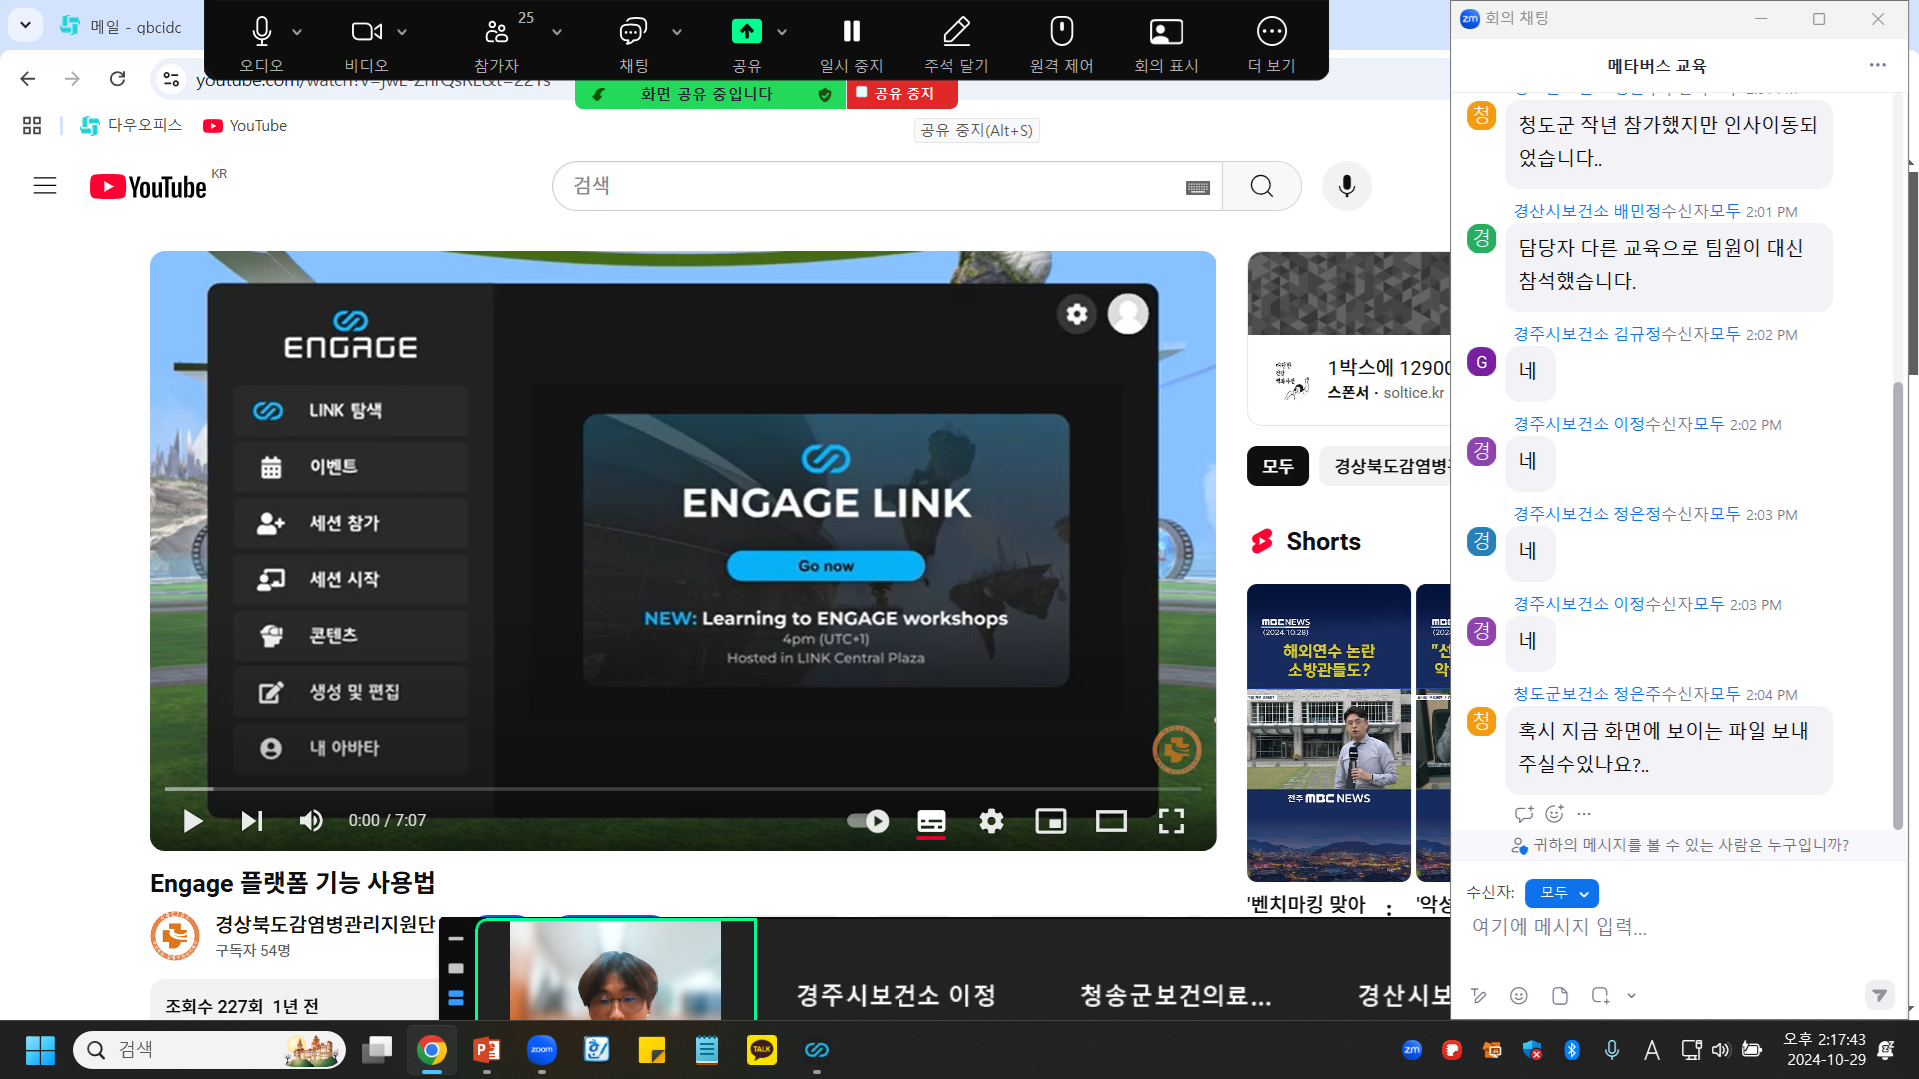Close annotations with the 주석 닫기 pencil
Screen dimensions: 1919x1079
click(x=956, y=41)
